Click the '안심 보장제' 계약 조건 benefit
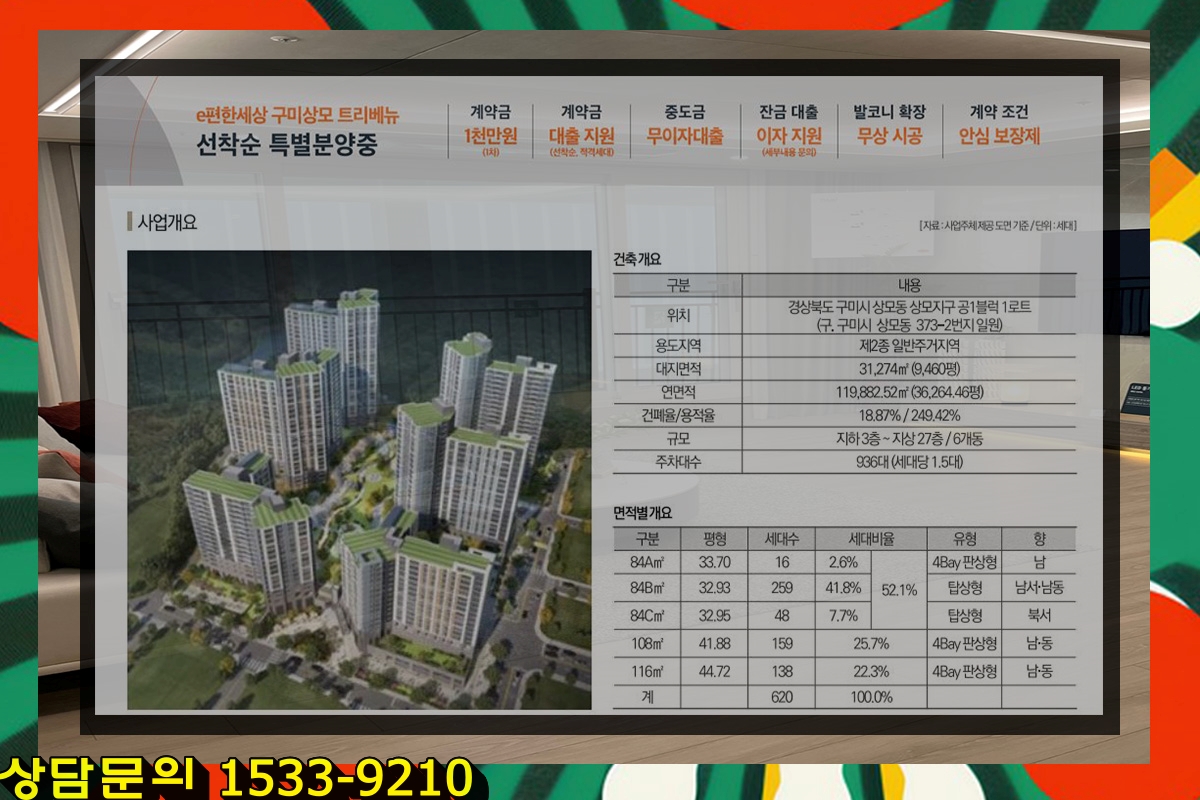 pyautogui.click(x=999, y=137)
